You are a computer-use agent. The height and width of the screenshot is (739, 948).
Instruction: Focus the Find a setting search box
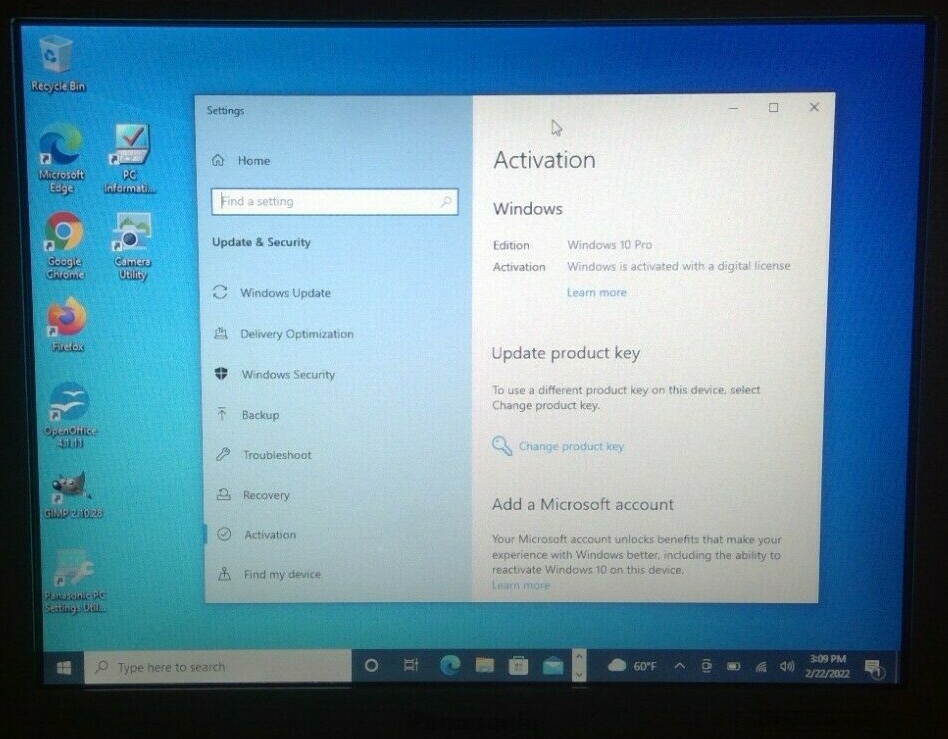(x=334, y=201)
